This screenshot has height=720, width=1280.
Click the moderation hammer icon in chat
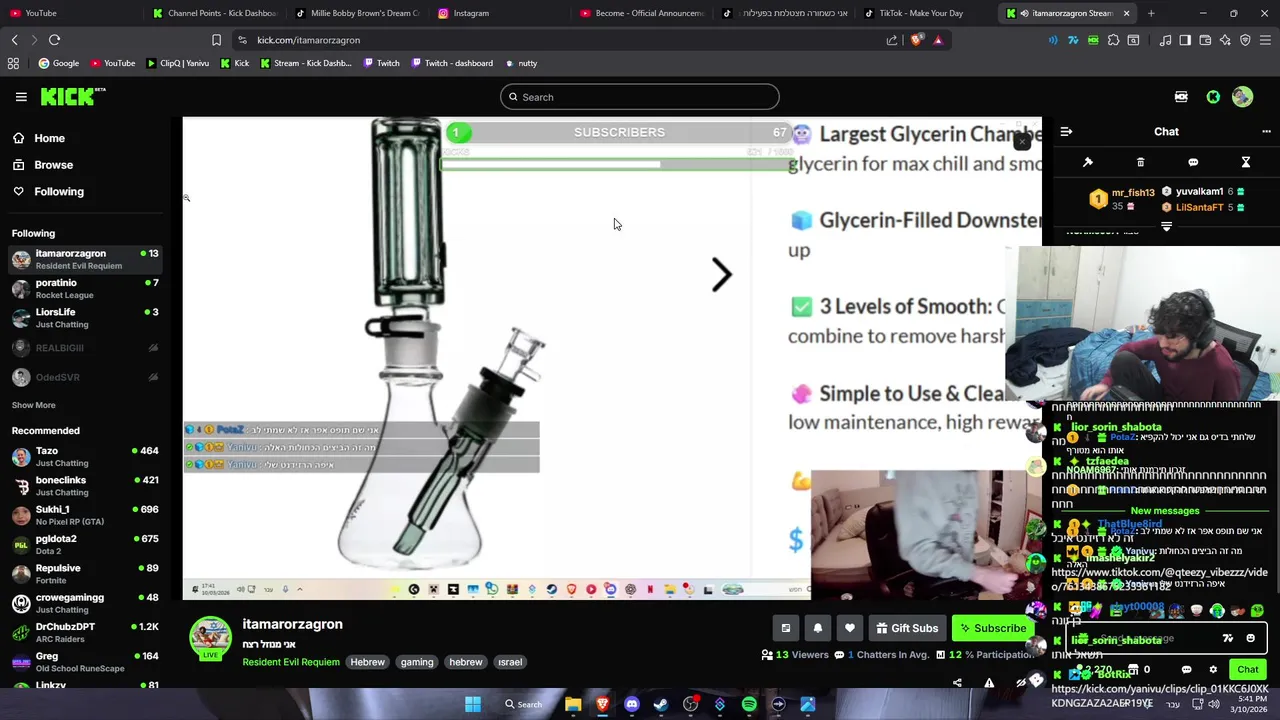pyautogui.click(x=1088, y=162)
